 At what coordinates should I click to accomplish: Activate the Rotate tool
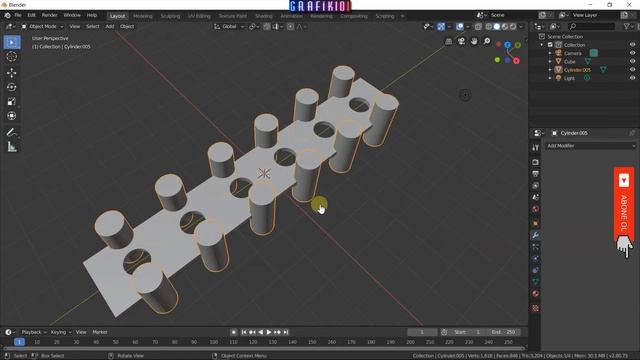[12, 87]
